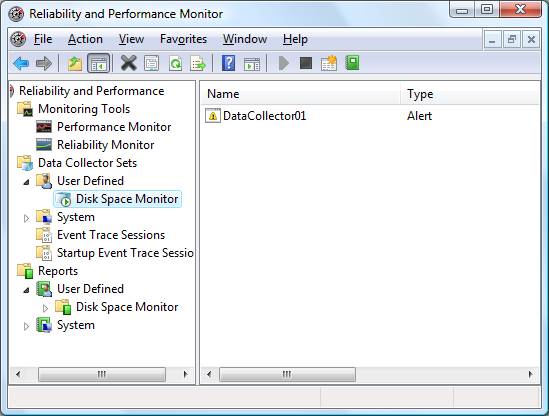Screen dimensions: 549x416
Task: Select Data Collector Sets node
Action: pyautogui.click(x=87, y=163)
